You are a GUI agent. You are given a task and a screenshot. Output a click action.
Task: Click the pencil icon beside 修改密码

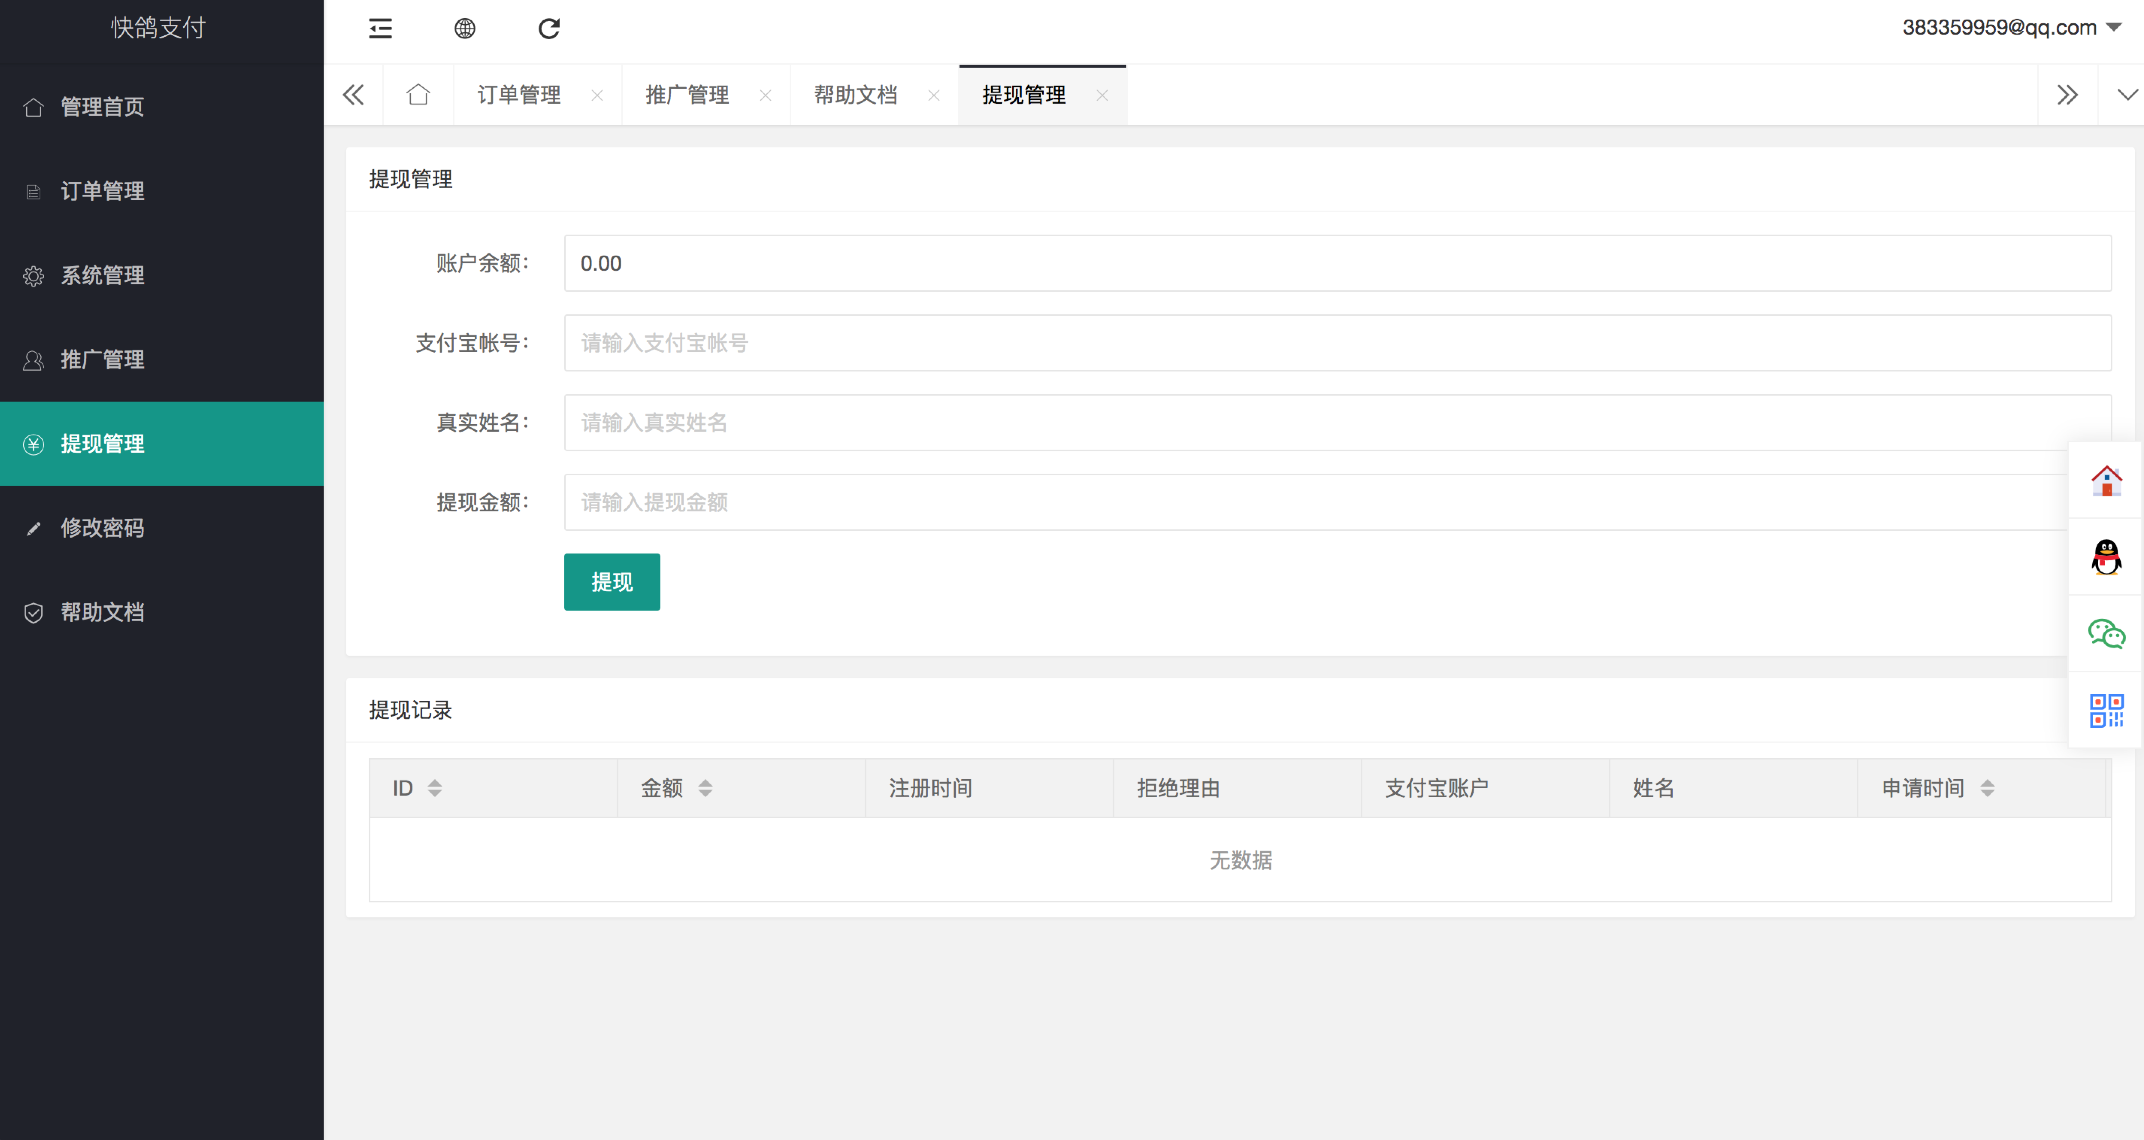[x=33, y=528]
